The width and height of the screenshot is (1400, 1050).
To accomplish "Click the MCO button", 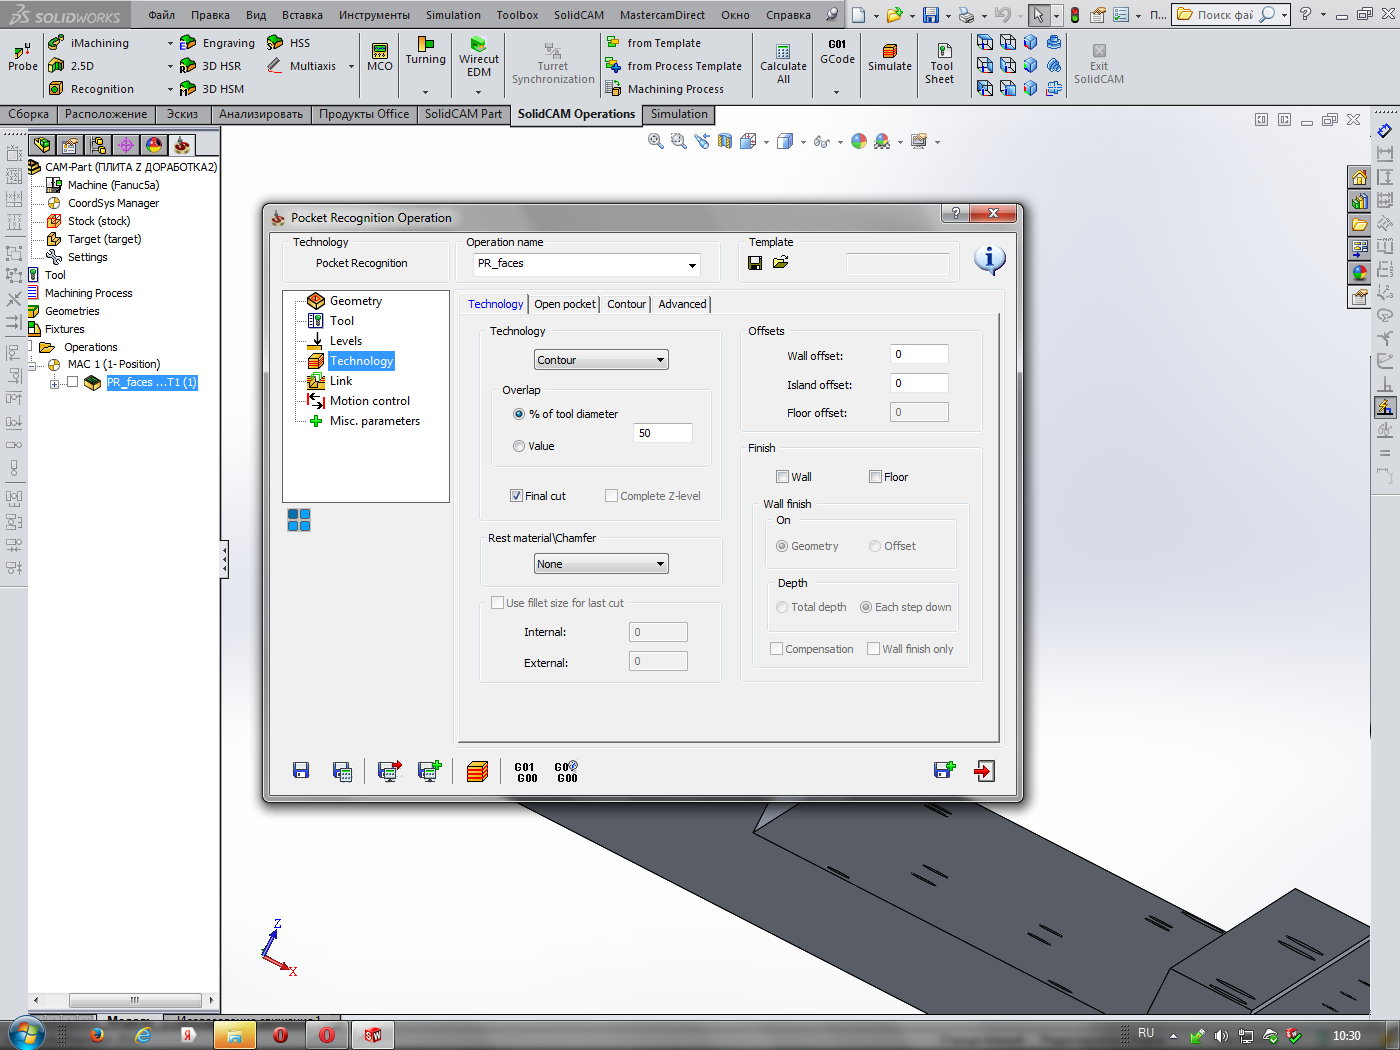I will (380, 57).
